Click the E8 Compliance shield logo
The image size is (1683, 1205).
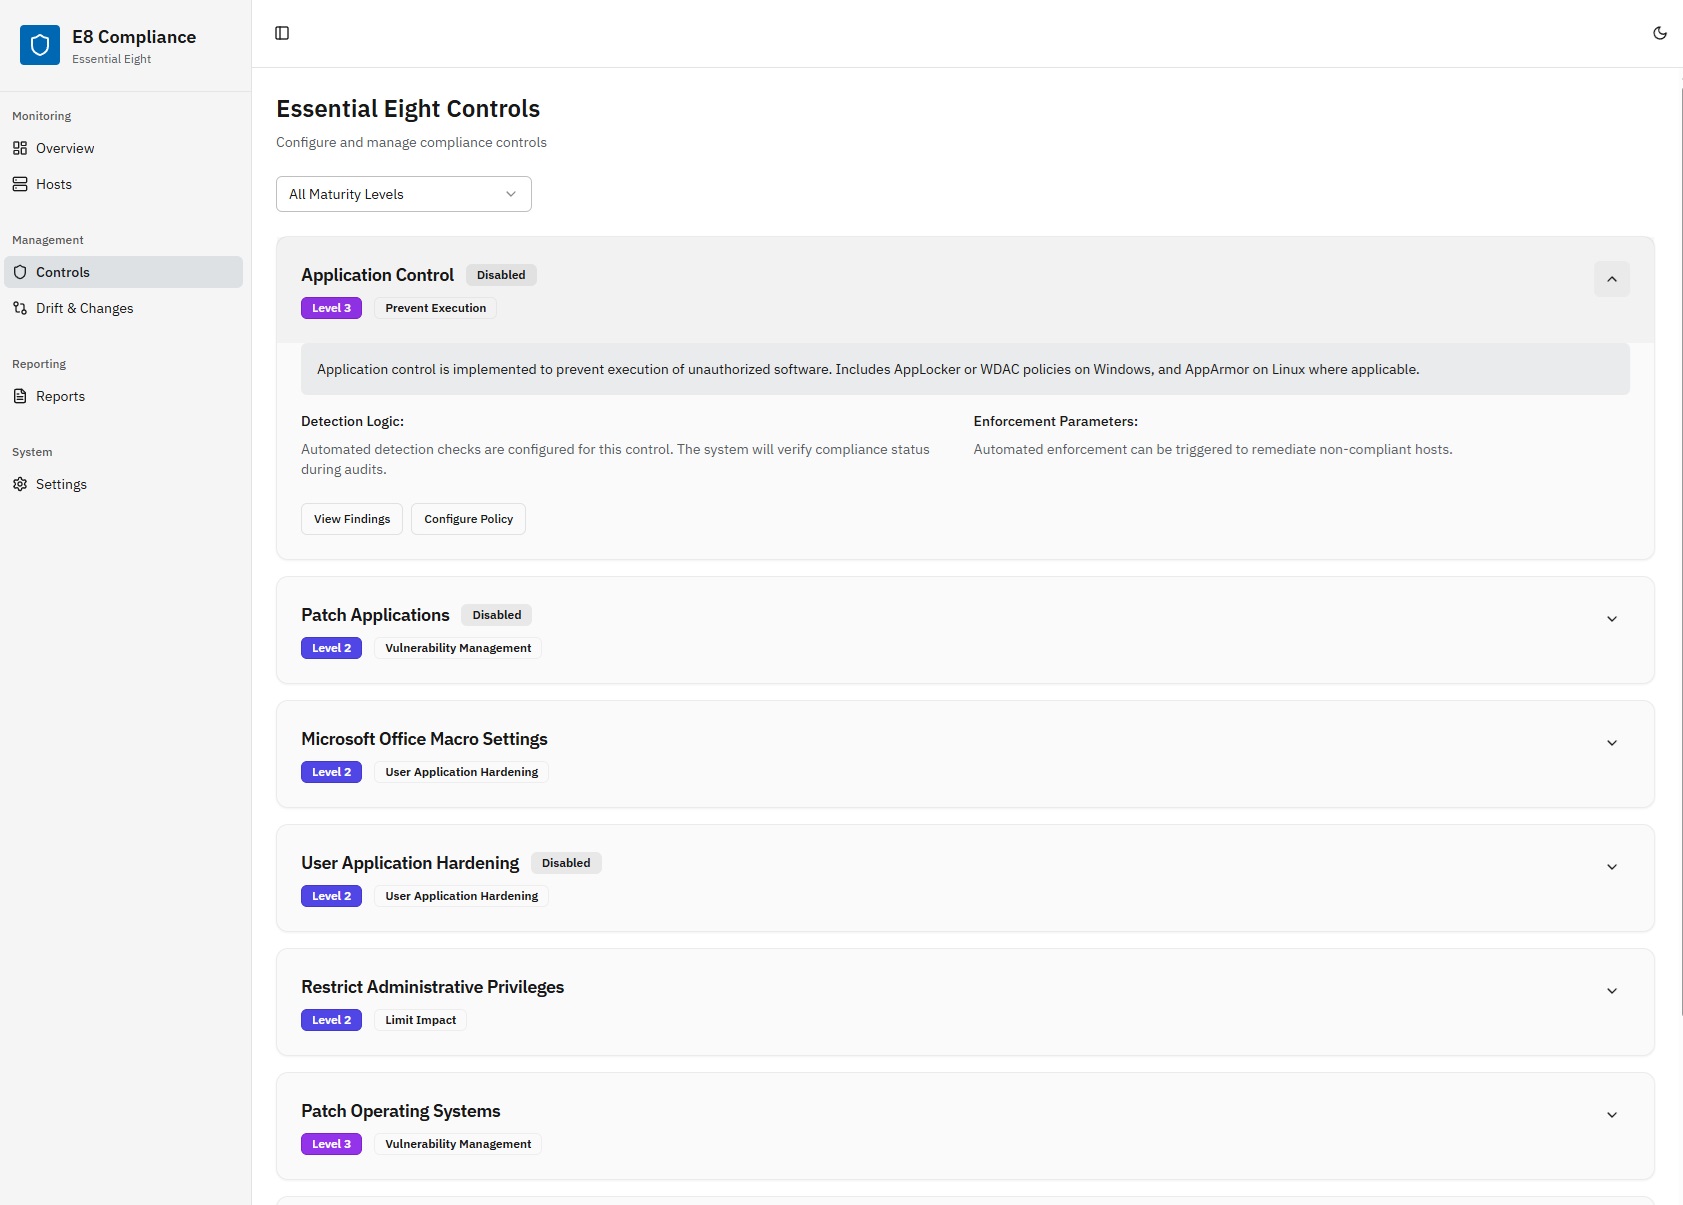40,44
